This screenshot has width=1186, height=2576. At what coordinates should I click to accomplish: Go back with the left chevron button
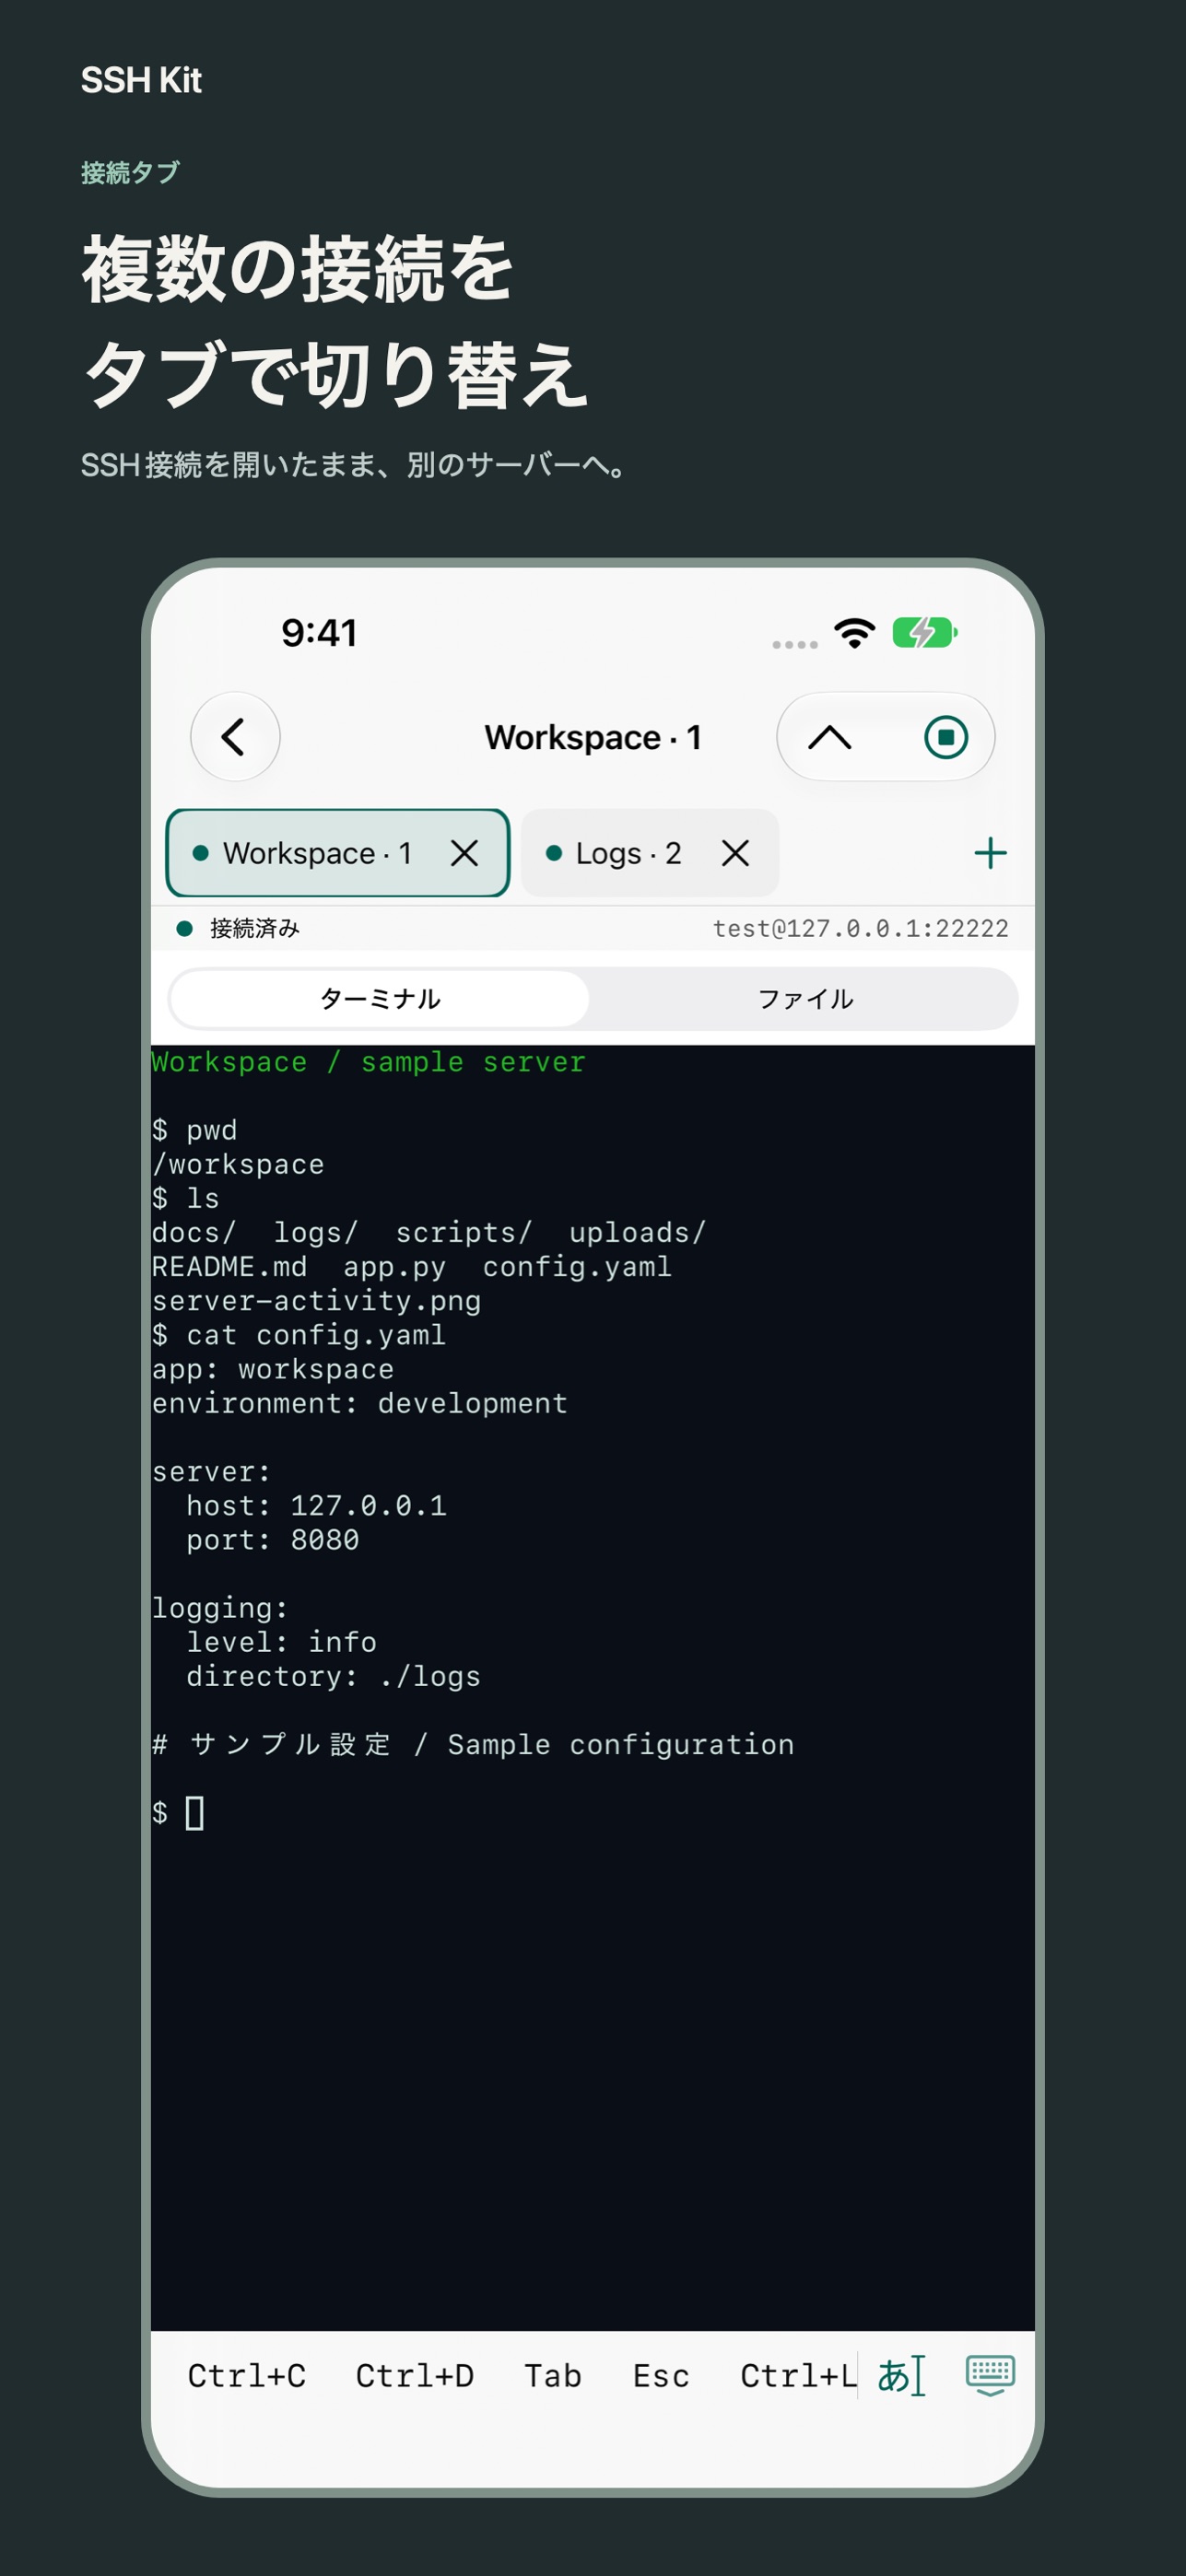click(235, 737)
